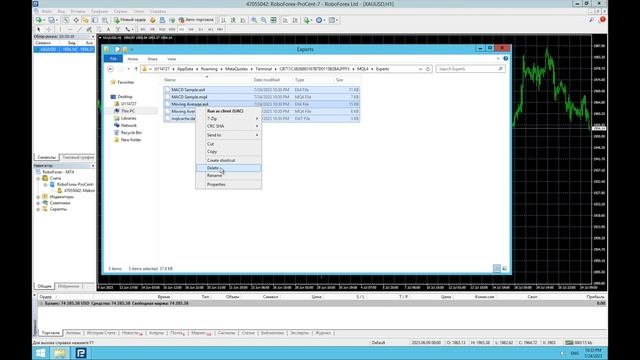Select the M15 timeframe button
The image size is (640, 360).
click(x=162, y=29)
